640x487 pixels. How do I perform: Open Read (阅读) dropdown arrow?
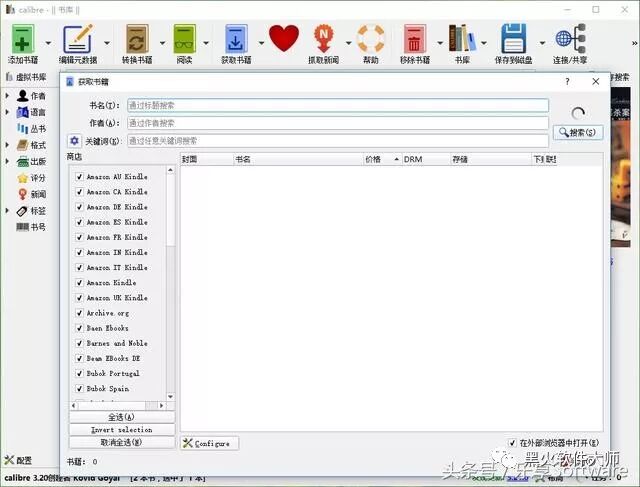pyautogui.click(x=206, y=43)
